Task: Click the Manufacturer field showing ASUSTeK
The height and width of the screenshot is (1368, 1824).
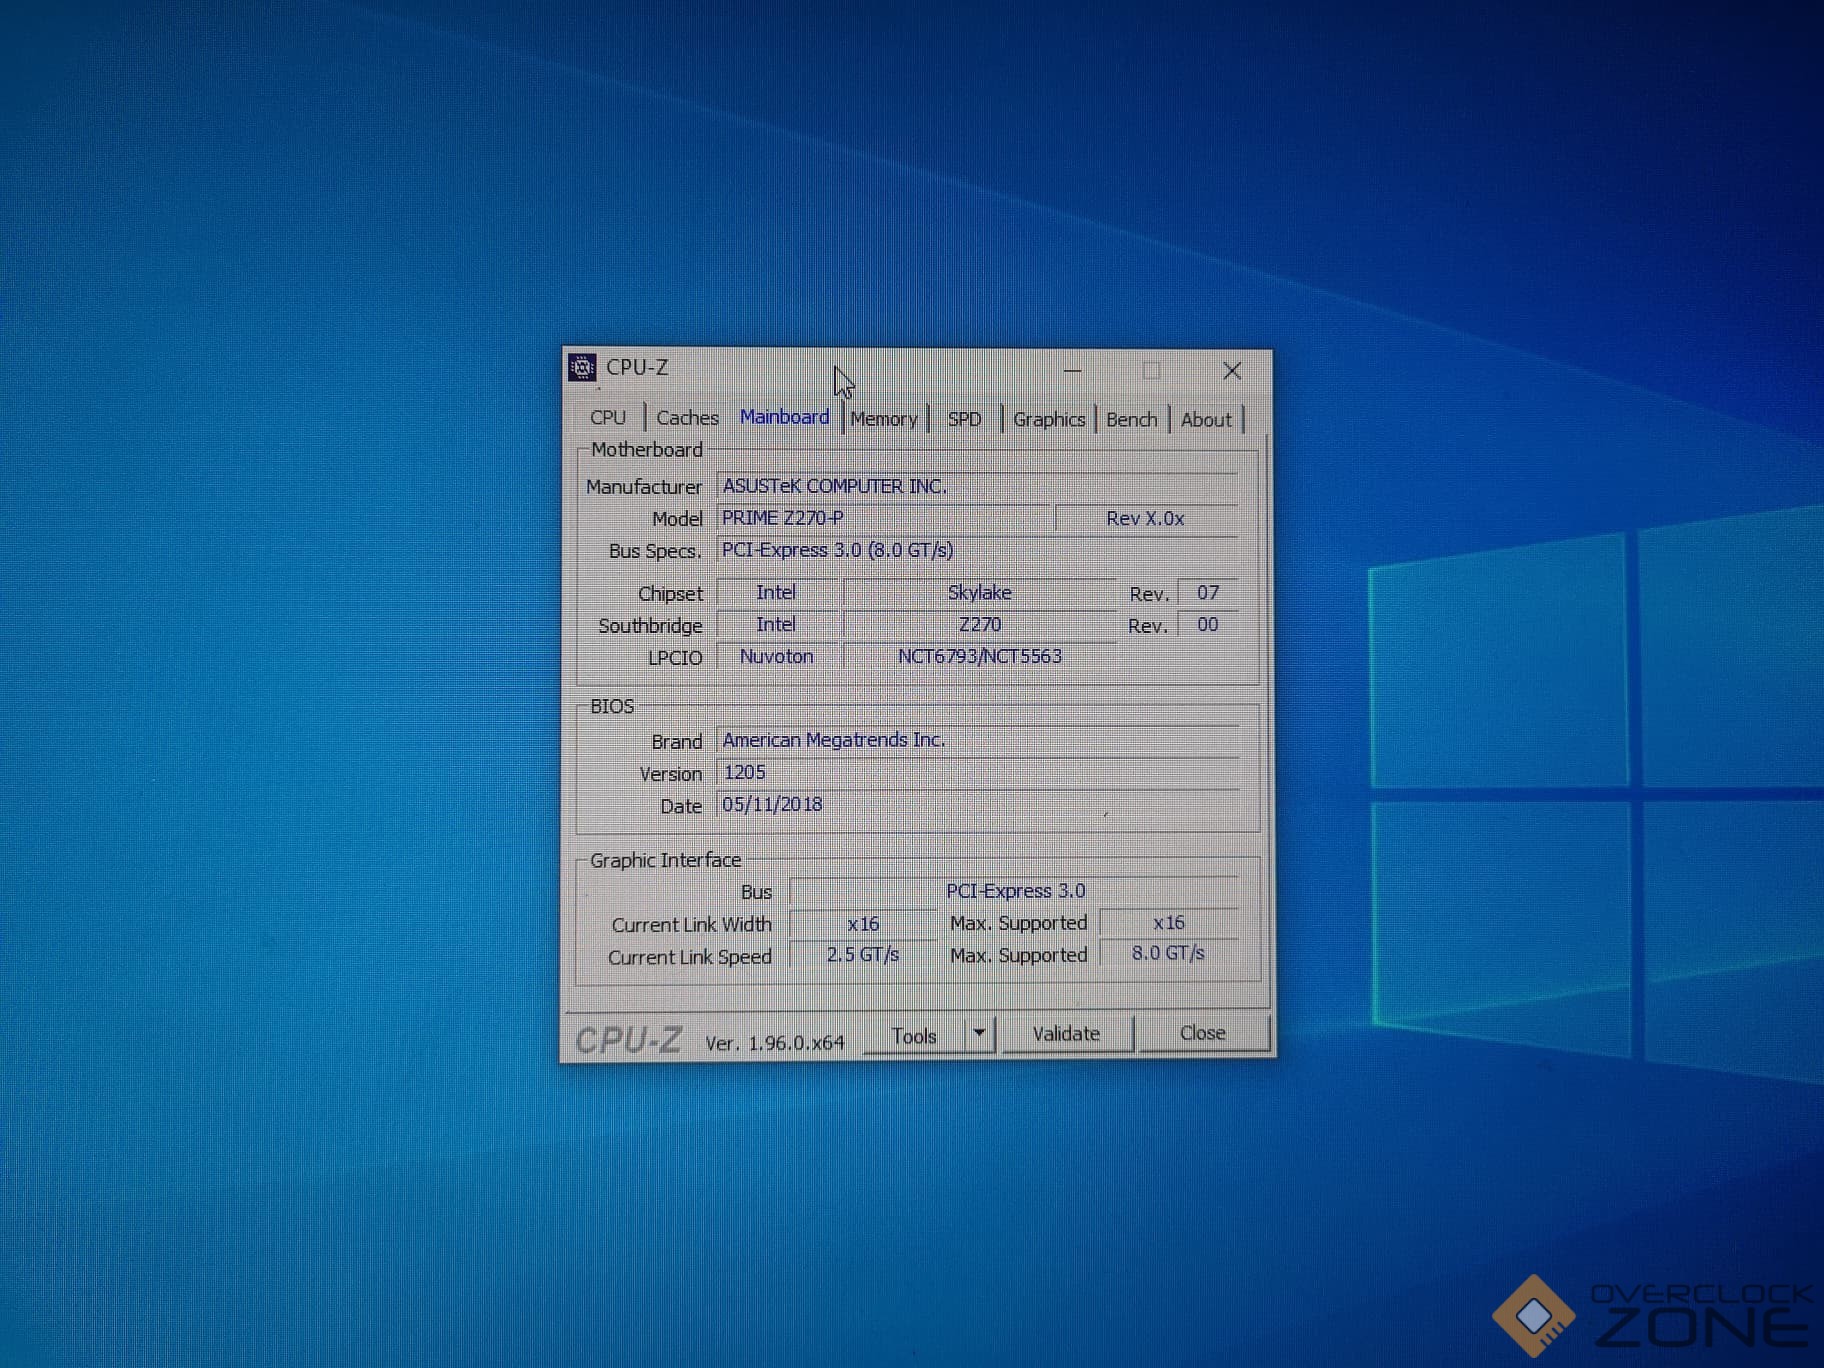Action: pyautogui.click(x=976, y=486)
